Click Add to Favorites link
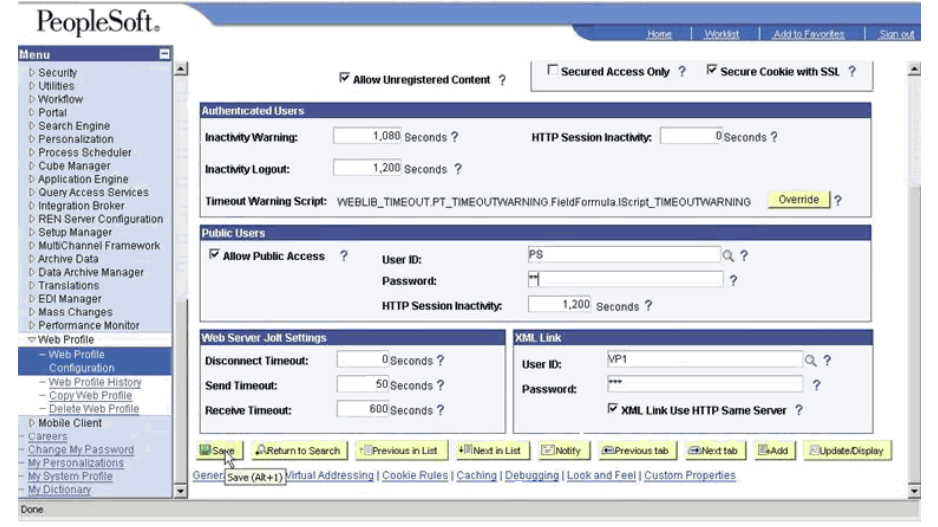The height and width of the screenshot is (527, 938). click(x=808, y=34)
